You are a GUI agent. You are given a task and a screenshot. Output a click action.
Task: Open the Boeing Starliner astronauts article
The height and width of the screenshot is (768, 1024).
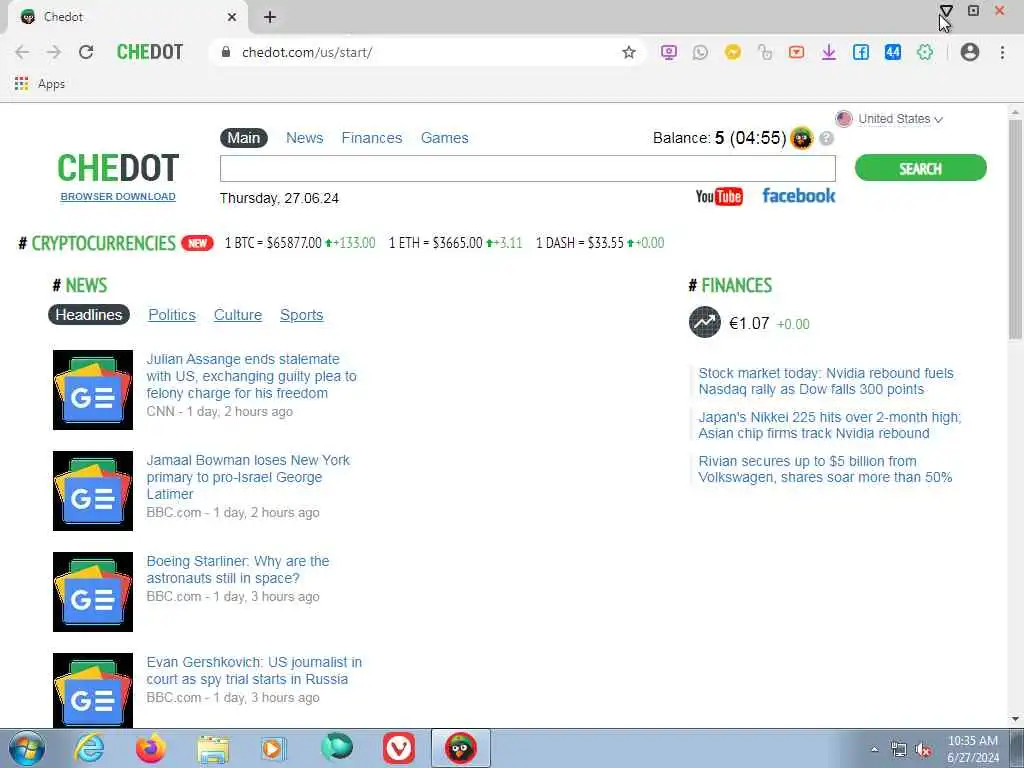[238, 569]
